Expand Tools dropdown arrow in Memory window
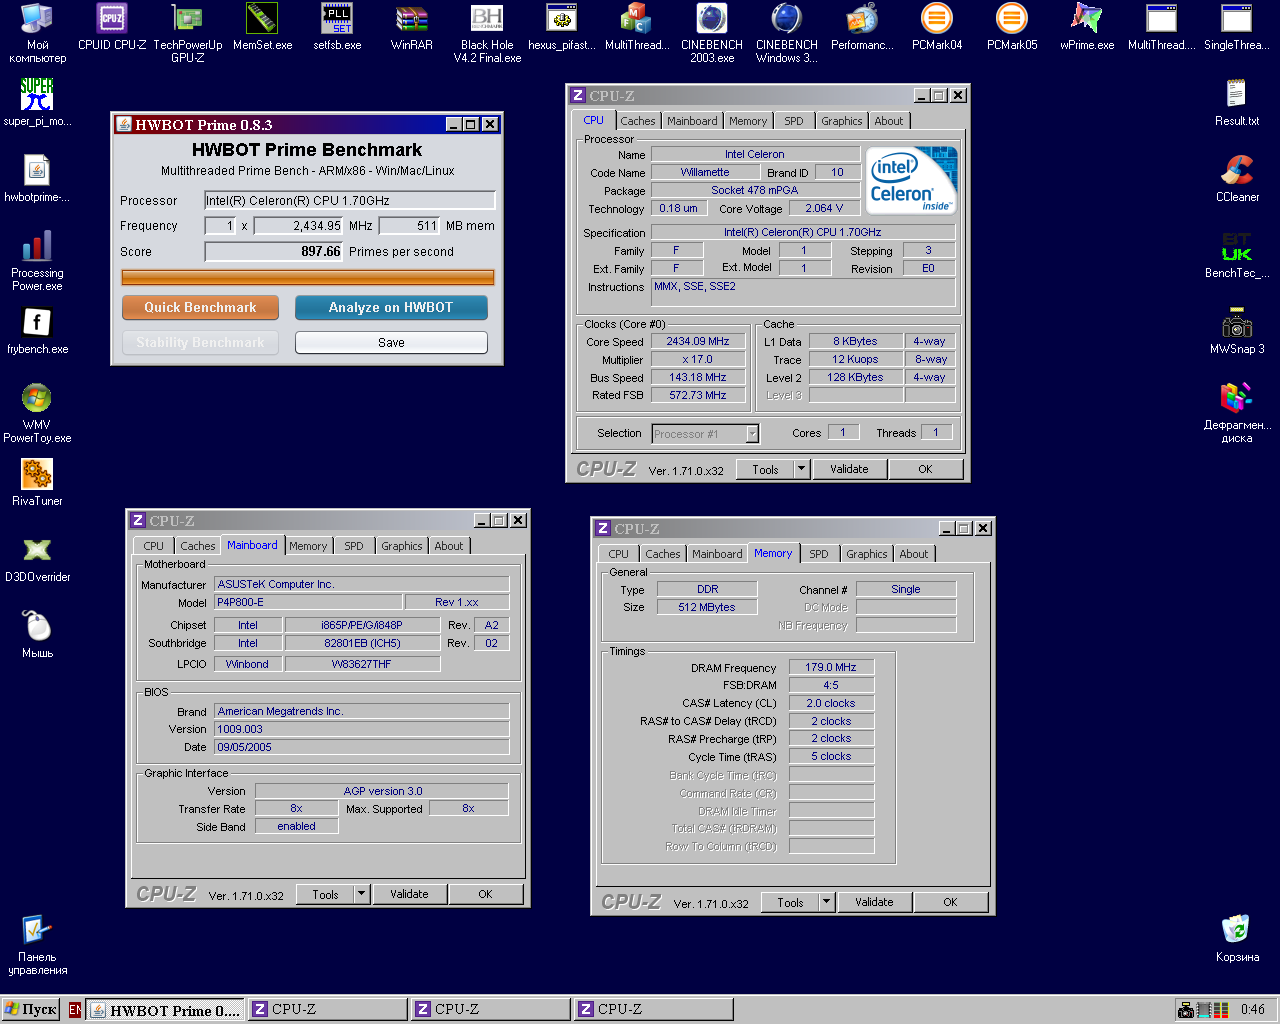 826,902
